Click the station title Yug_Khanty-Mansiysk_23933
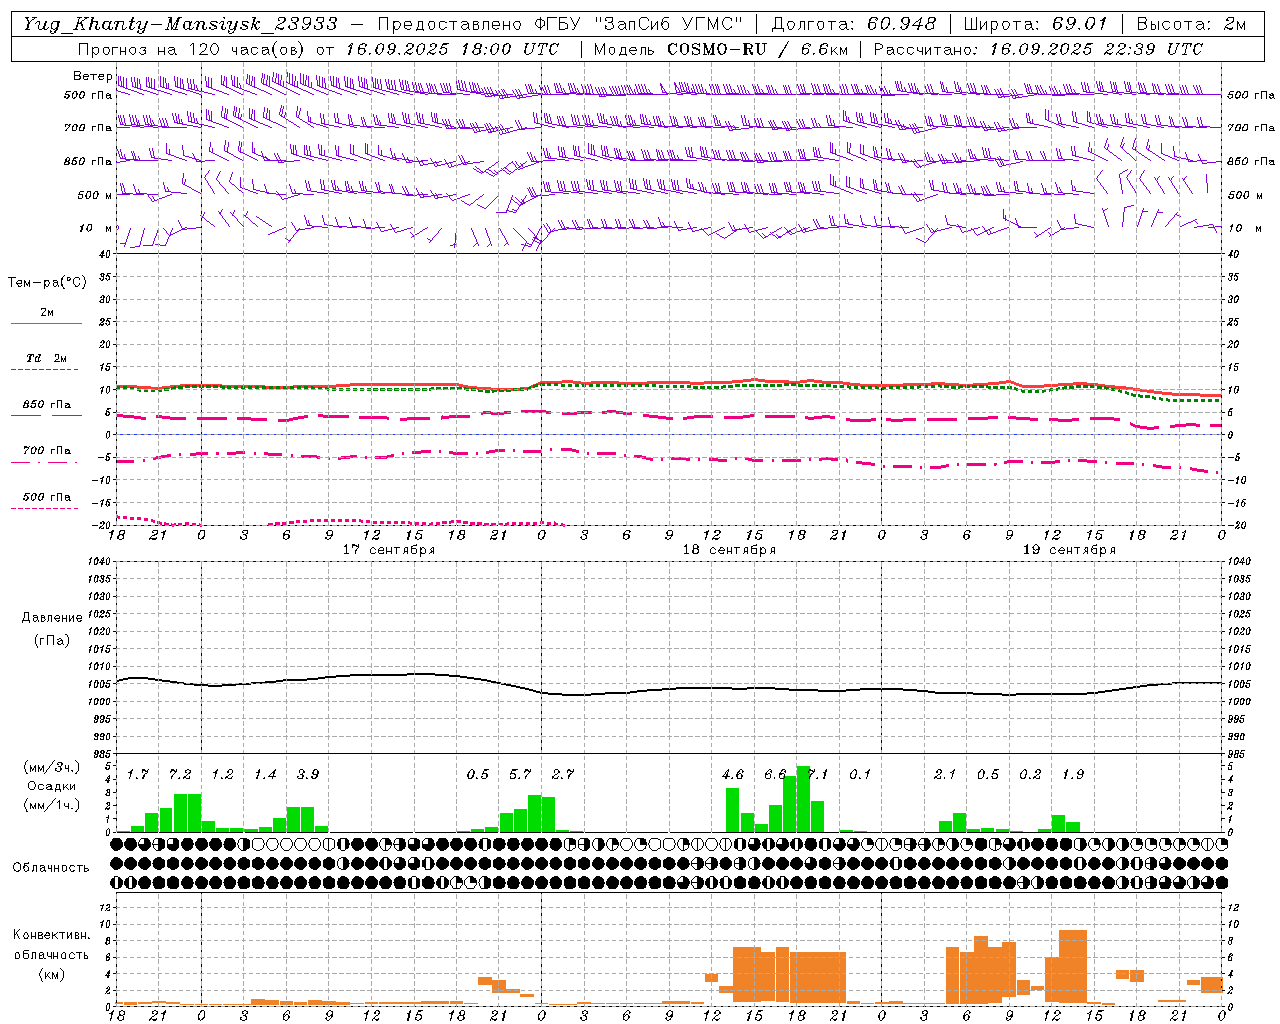 click(180, 24)
